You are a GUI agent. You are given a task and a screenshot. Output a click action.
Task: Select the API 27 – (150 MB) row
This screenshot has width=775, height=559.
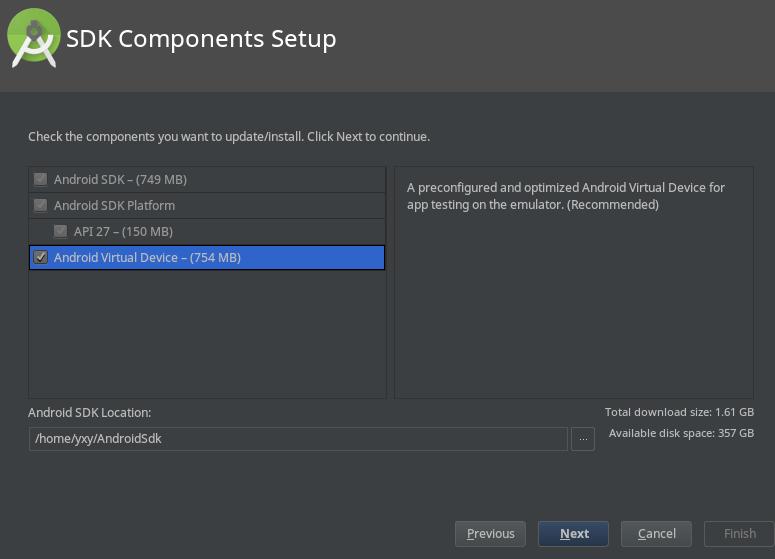pos(207,231)
